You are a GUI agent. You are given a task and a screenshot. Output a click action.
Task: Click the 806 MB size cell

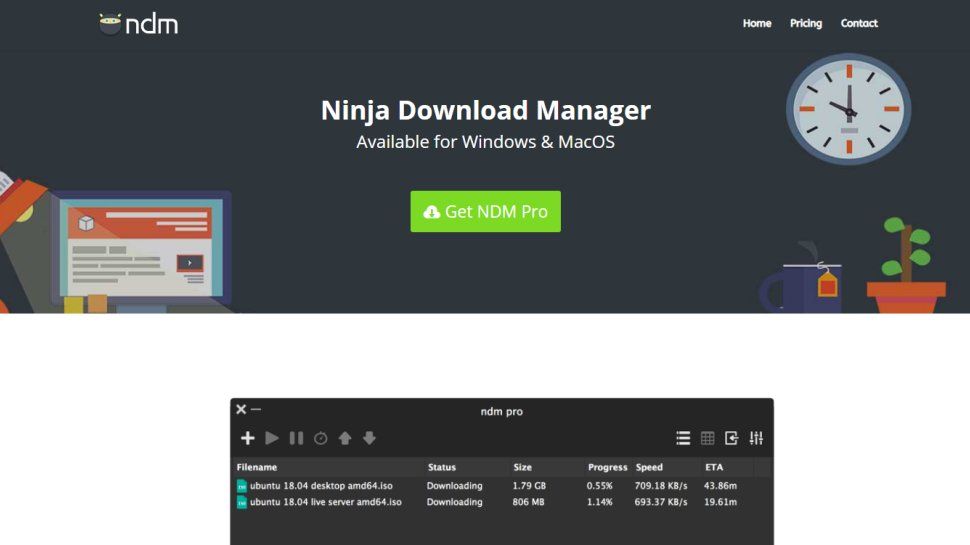click(x=528, y=502)
